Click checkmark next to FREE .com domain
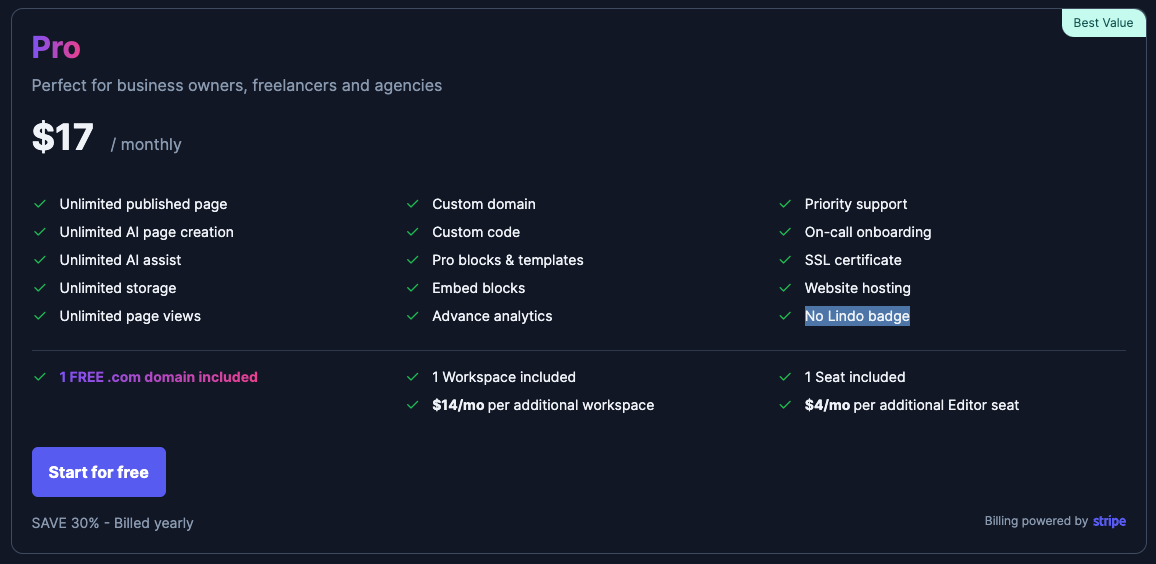This screenshot has width=1156, height=564. coord(40,377)
